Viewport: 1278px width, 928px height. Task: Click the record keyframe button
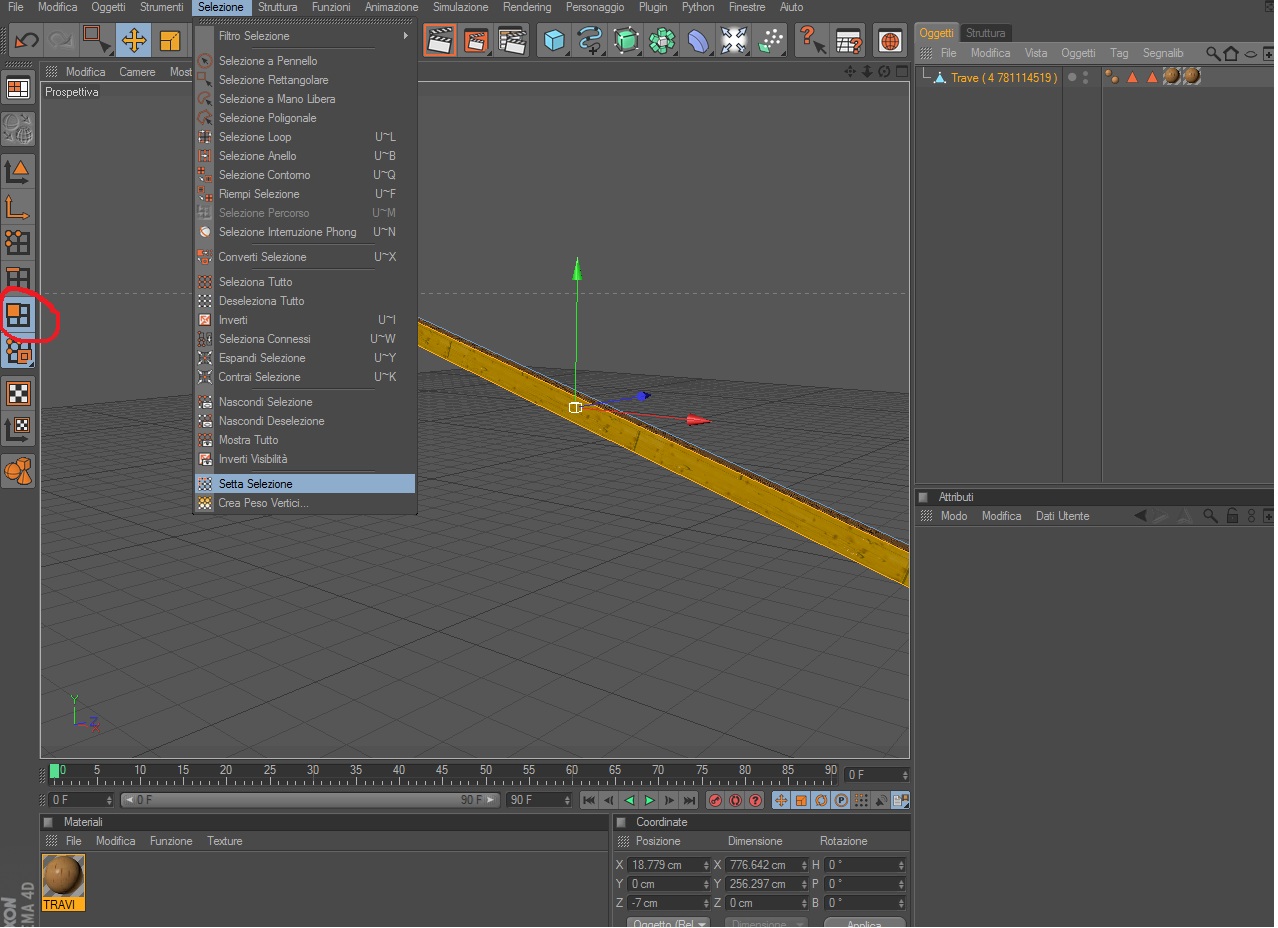(715, 800)
